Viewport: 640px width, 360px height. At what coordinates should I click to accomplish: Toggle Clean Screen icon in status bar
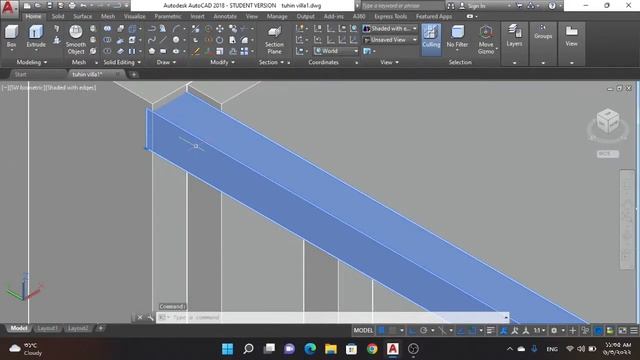click(x=622, y=330)
